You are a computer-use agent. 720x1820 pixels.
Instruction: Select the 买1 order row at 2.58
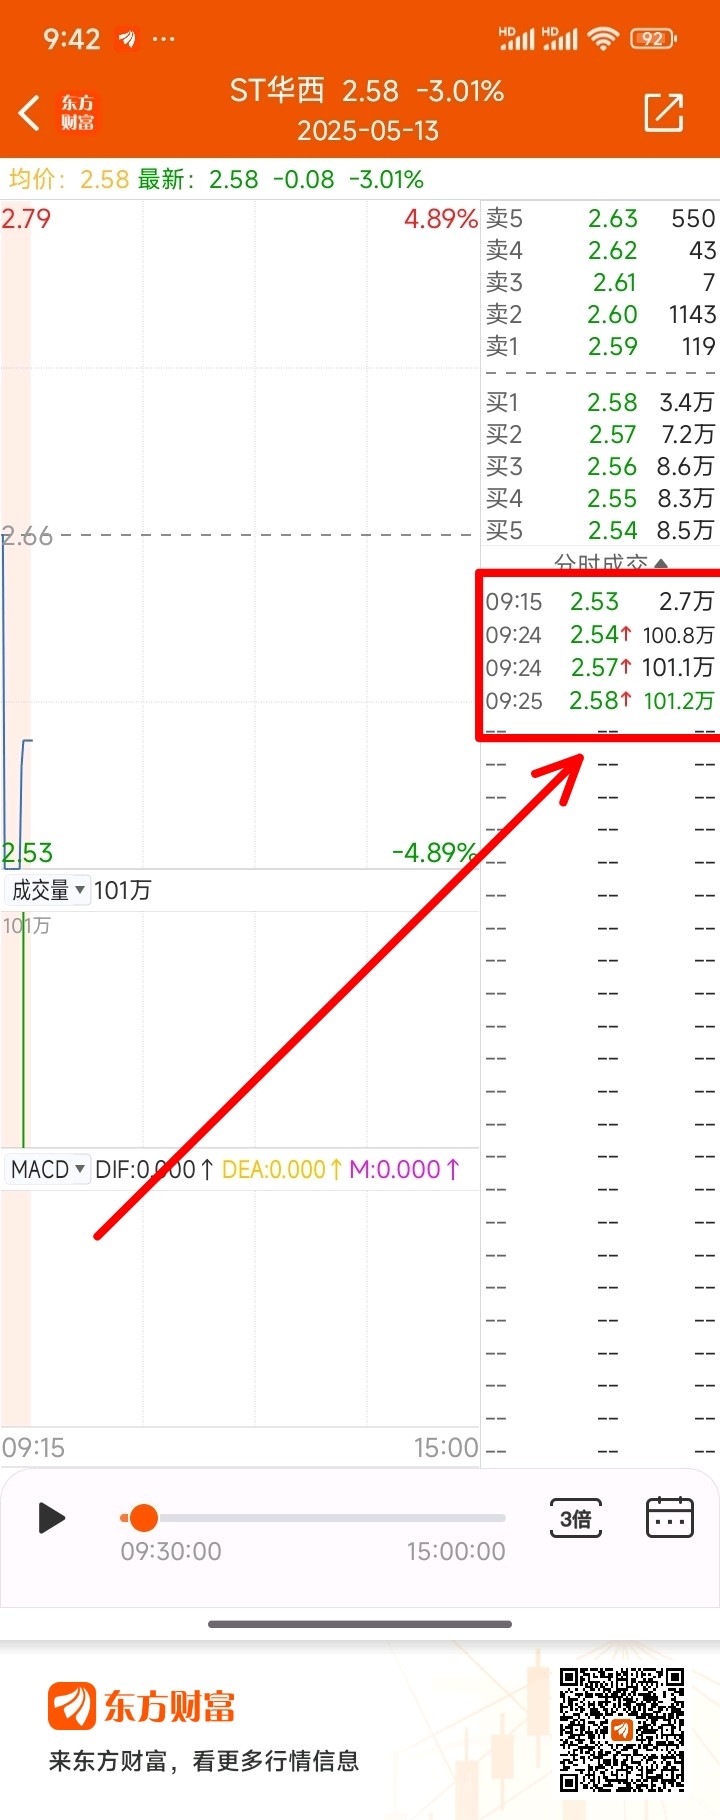[600, 402]
